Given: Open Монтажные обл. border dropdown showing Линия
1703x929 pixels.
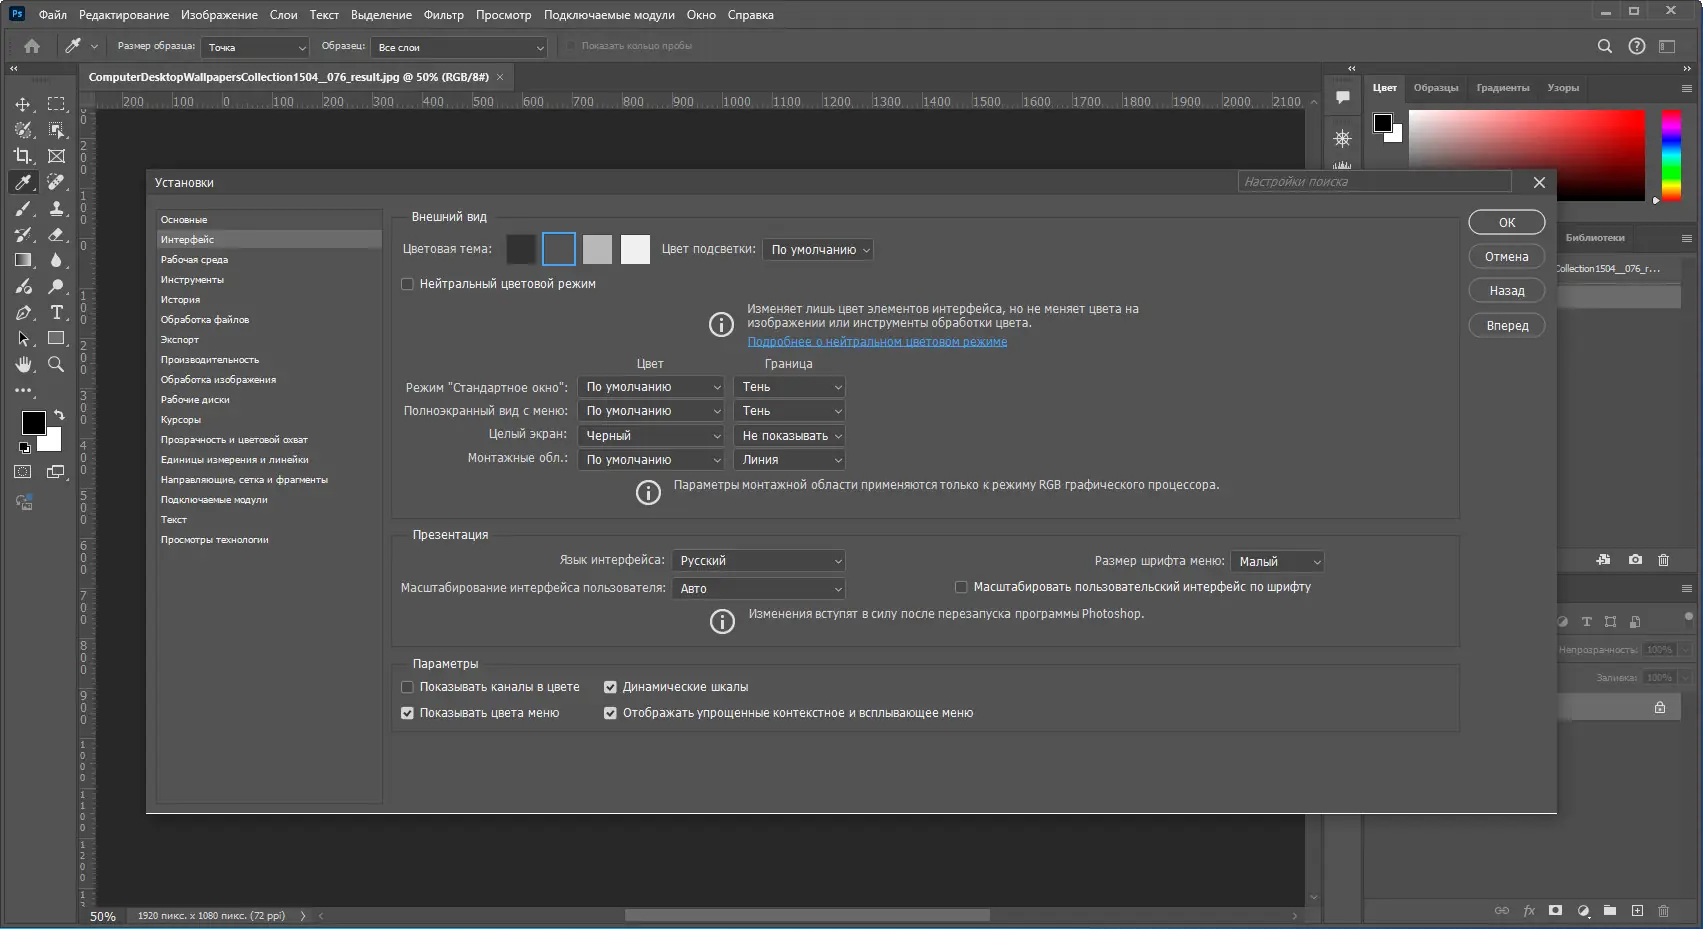Looking at the screenshot, I should 790,460.
